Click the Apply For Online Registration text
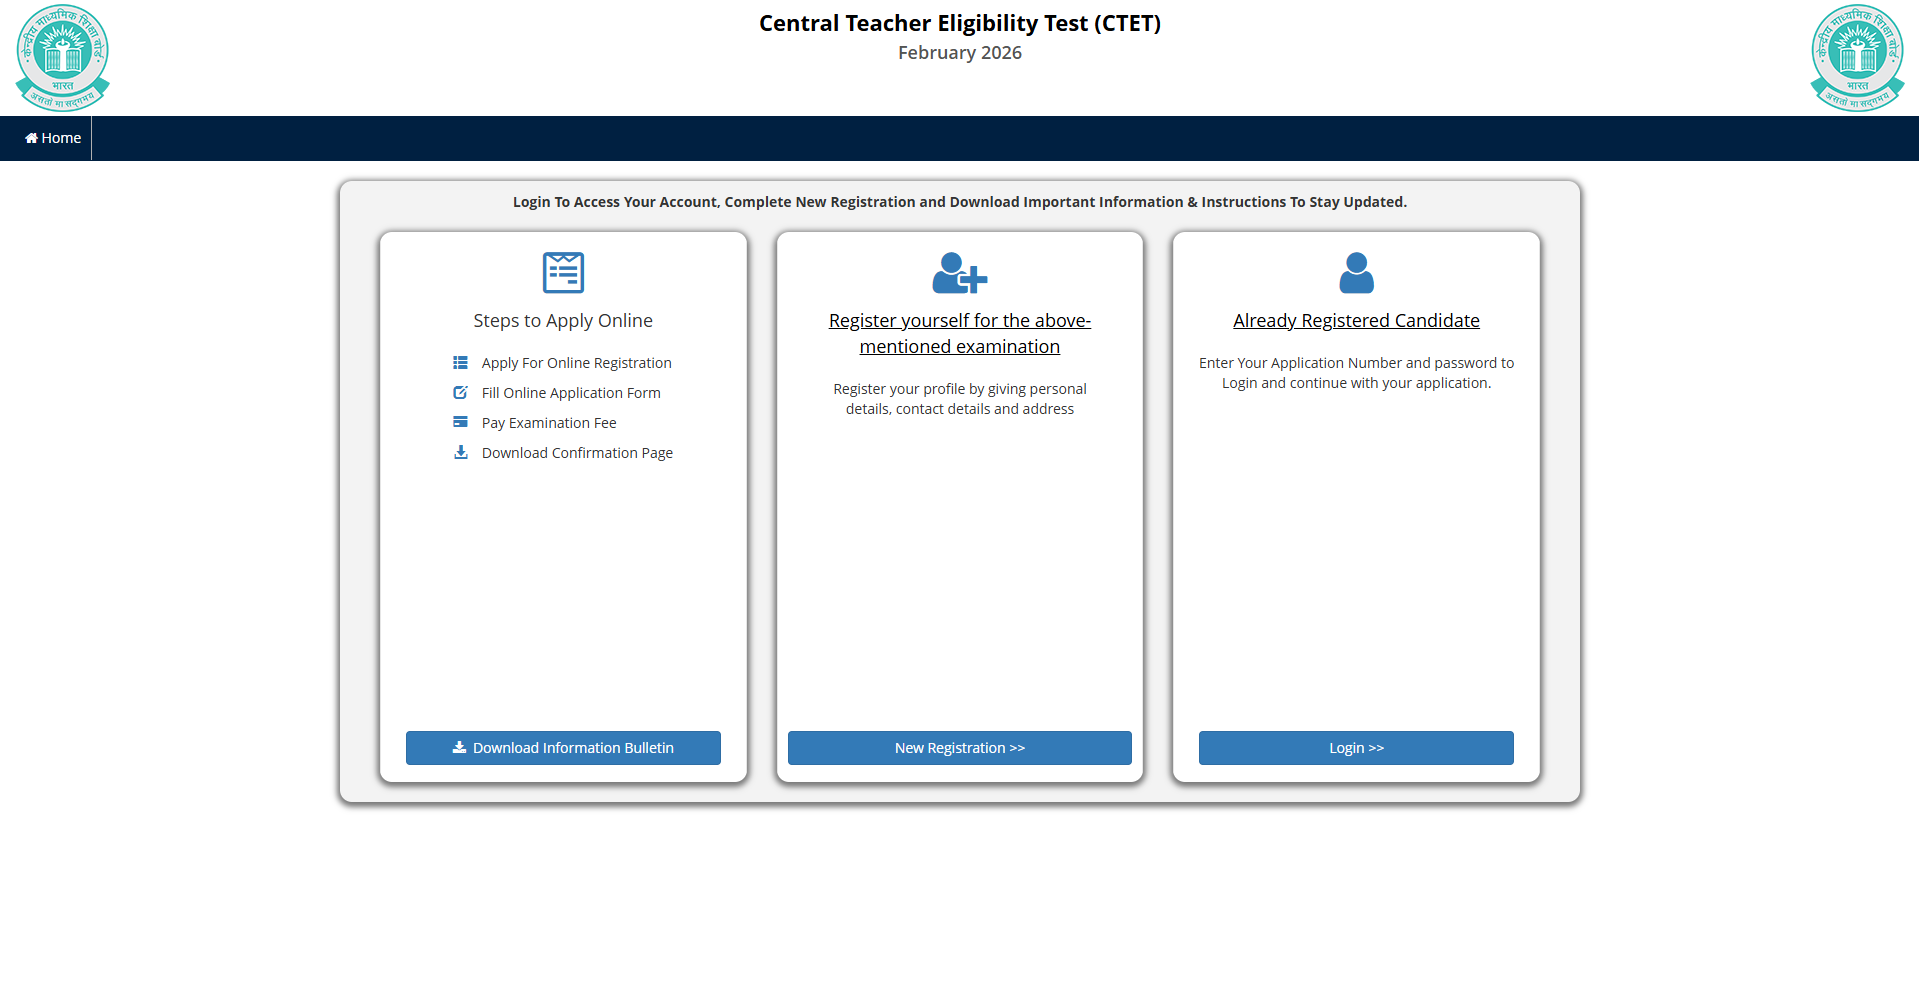Image resolution: width=1919 pixels, height=982 pixels. [576, 363]
